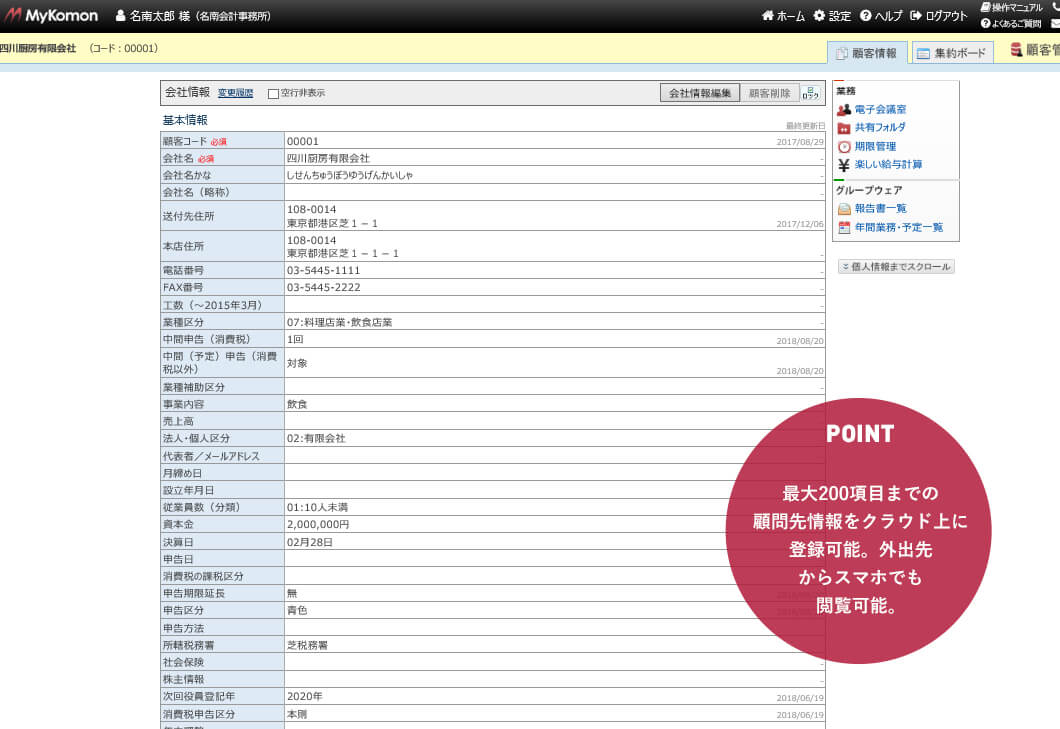
Task: Switch to the 顧客情報 tab
Action: click(867, 53)
